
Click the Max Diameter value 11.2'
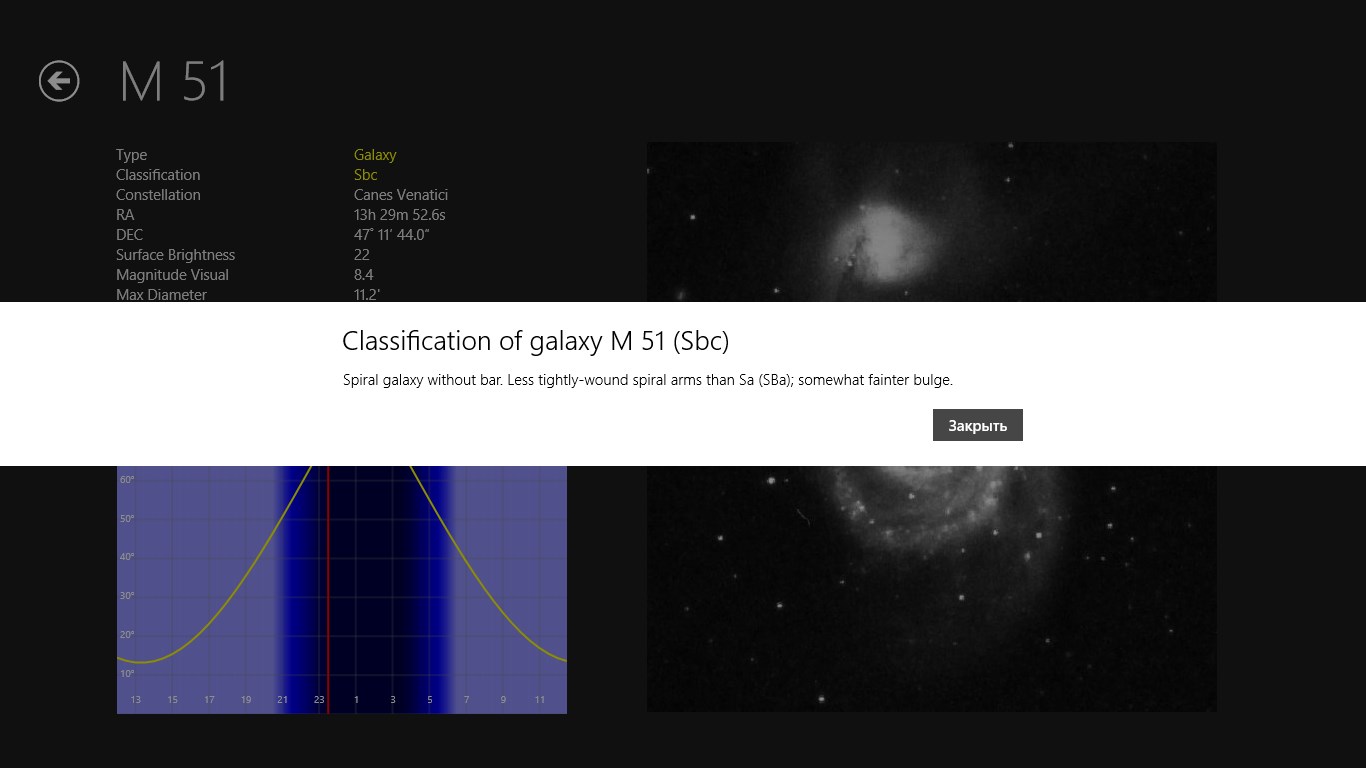367,294
